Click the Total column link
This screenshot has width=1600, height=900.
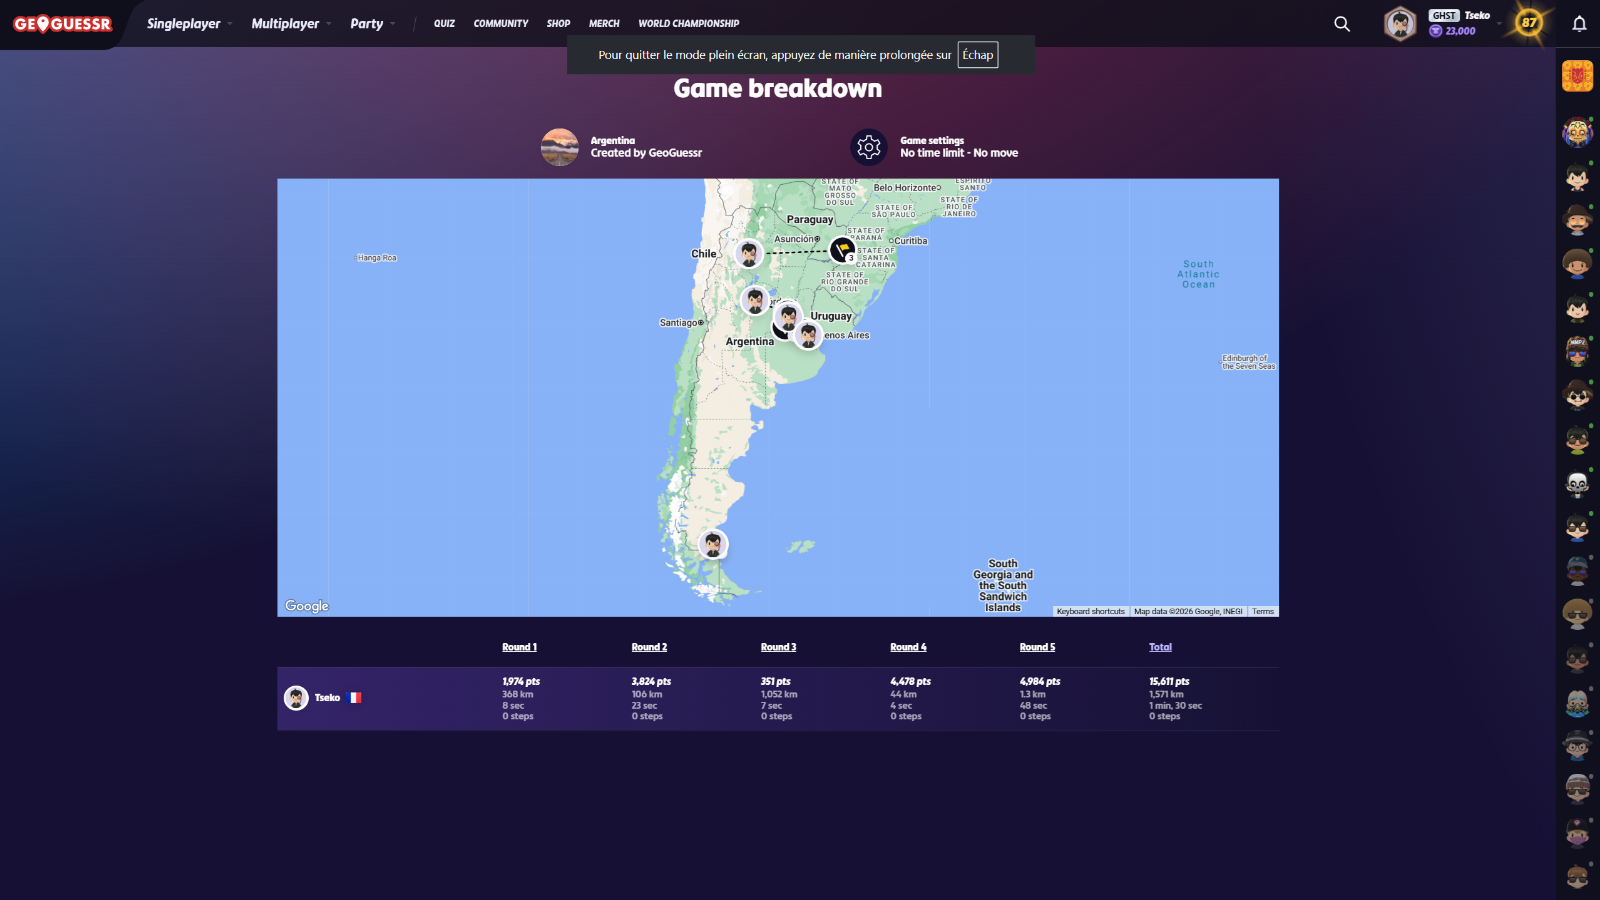pos(1160,647)
